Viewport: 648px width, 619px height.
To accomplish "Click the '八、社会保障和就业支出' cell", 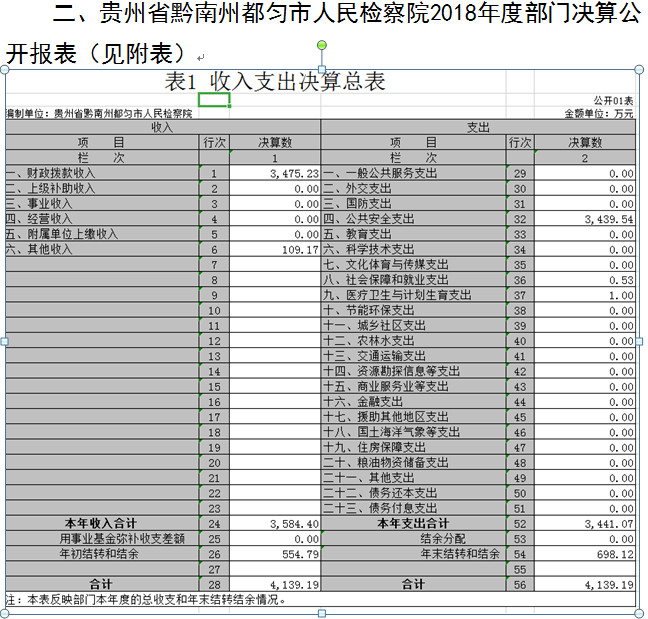I will click(413, 280).
